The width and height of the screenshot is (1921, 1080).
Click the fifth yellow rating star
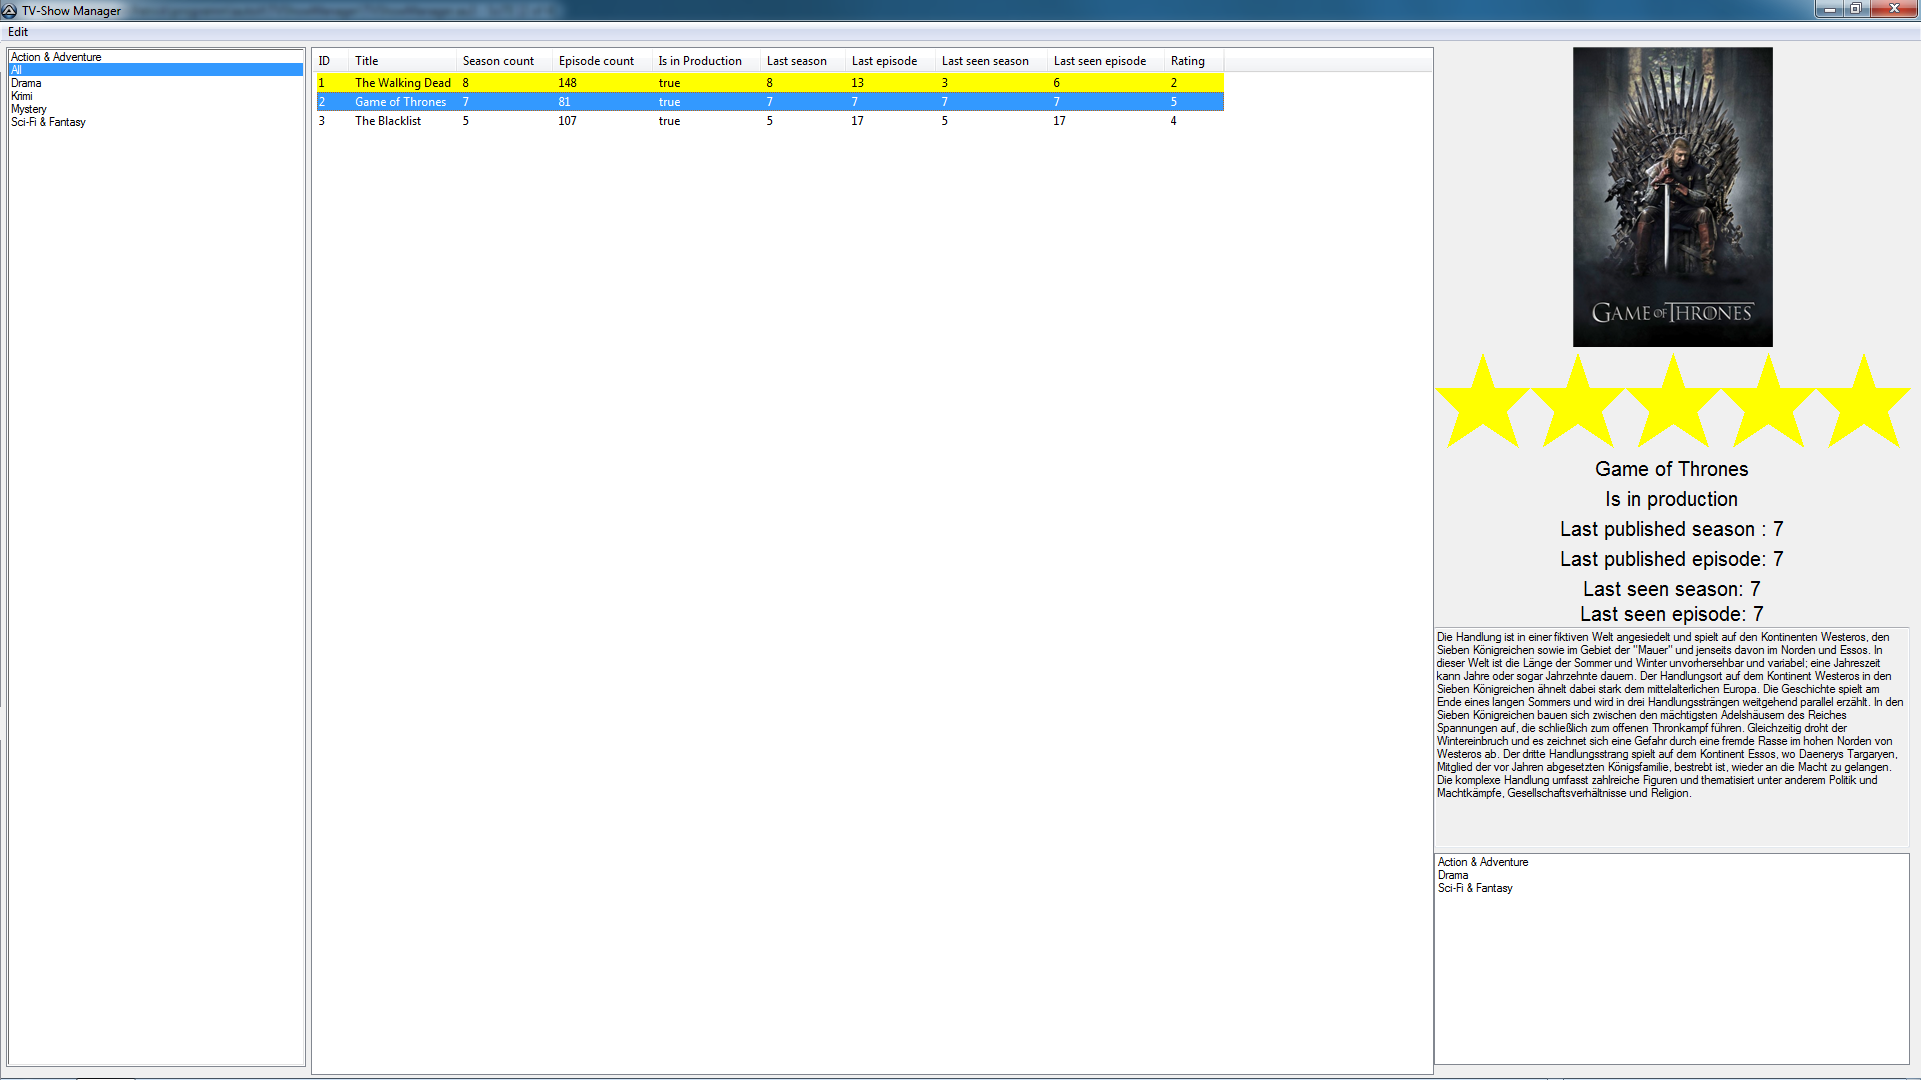[1863, 404]
